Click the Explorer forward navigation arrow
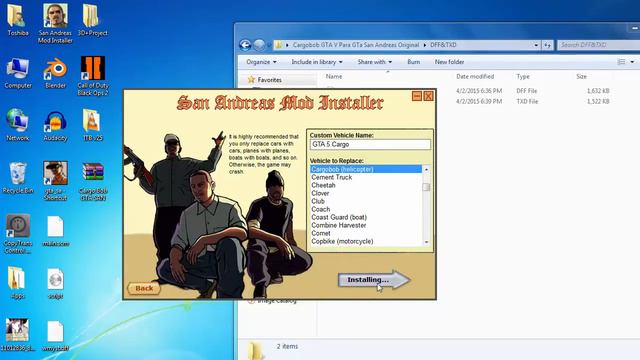The width and height of the screenshot is (640, 360). 259,45
